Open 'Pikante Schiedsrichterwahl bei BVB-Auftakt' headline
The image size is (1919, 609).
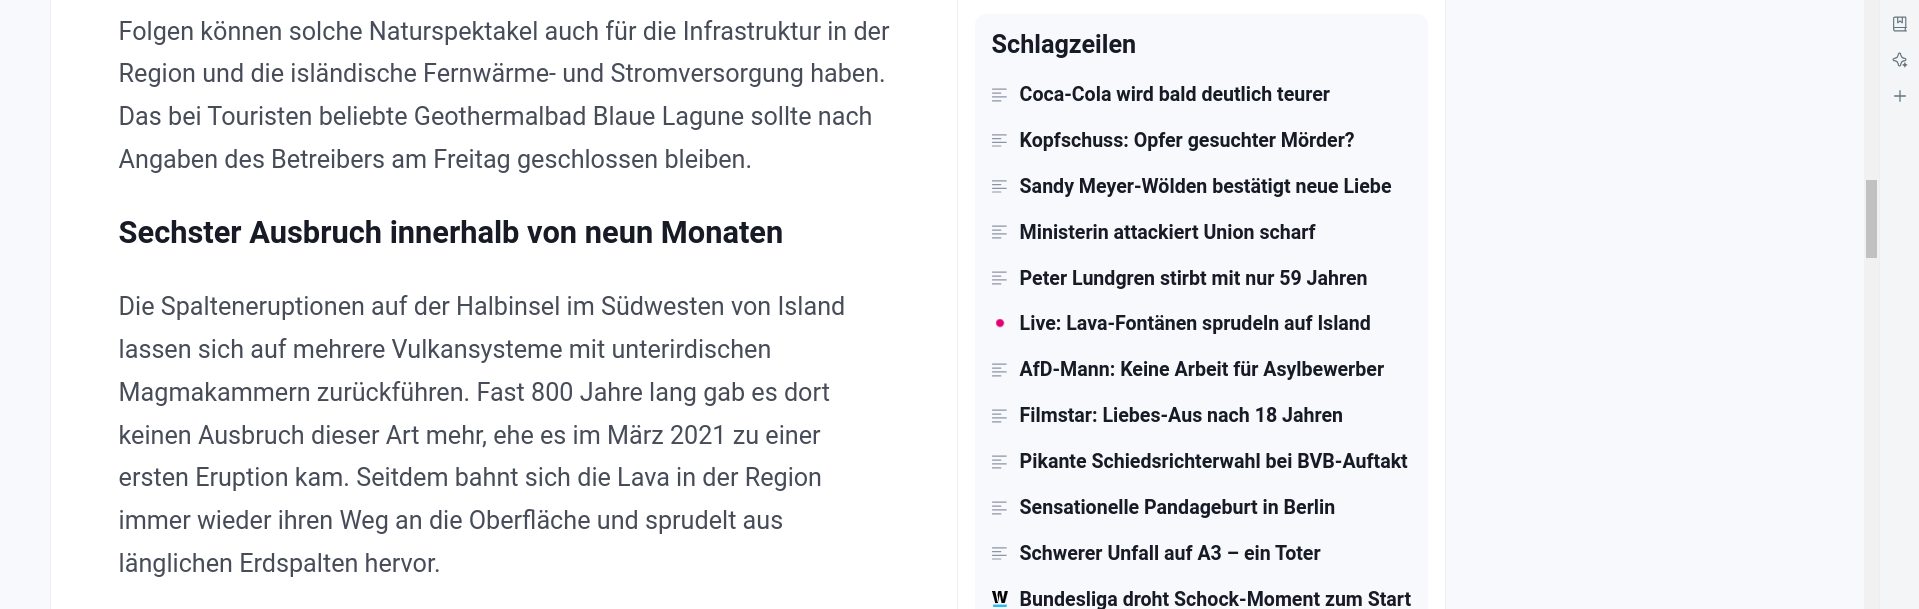tap(1213, 461)
